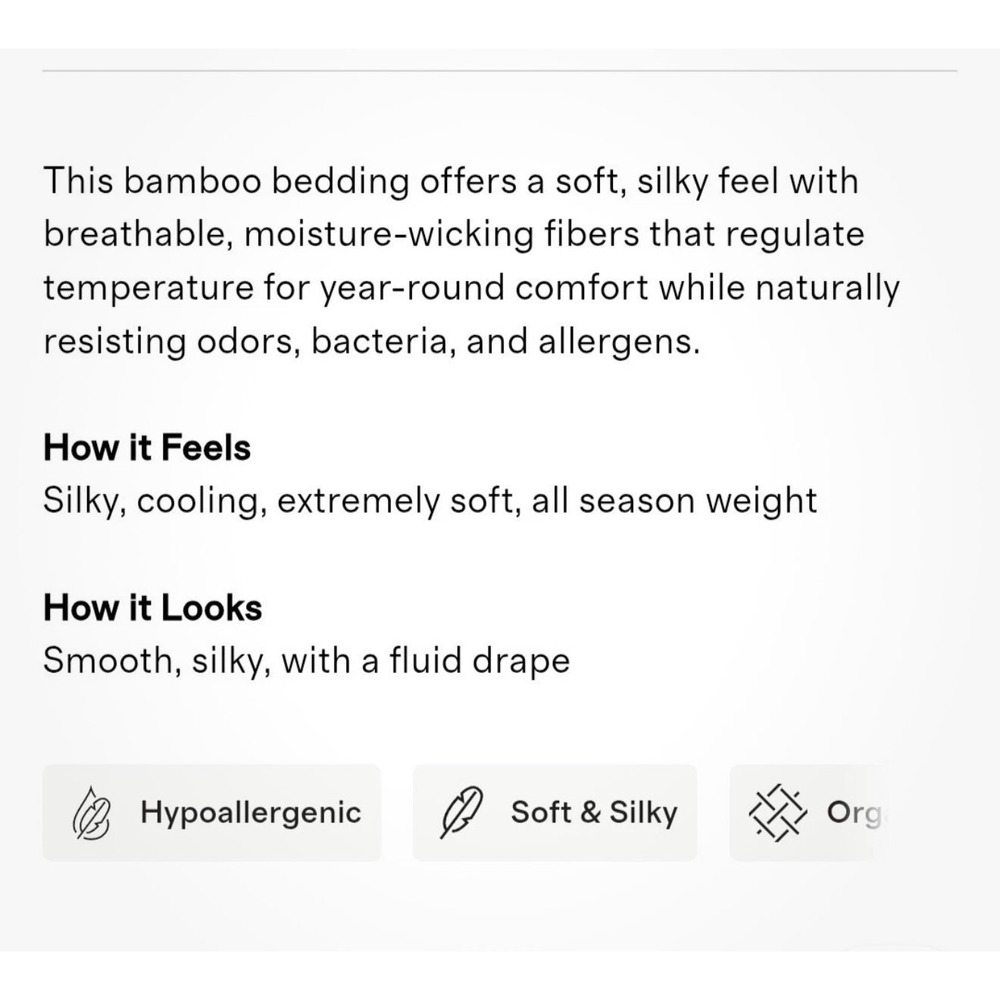The height and width of the screenshot is (1000, 1000).
Task: Click the "How it Looks" heading
Action: point(152,607)
